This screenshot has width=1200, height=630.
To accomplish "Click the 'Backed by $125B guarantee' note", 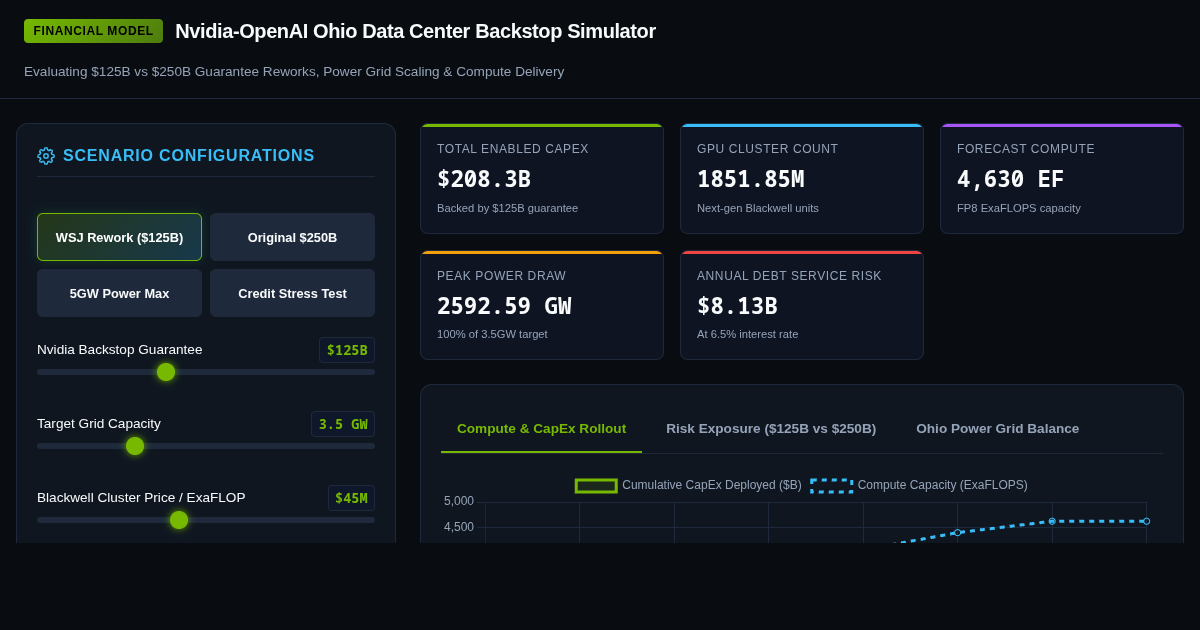I will click(x=507, y=208).
